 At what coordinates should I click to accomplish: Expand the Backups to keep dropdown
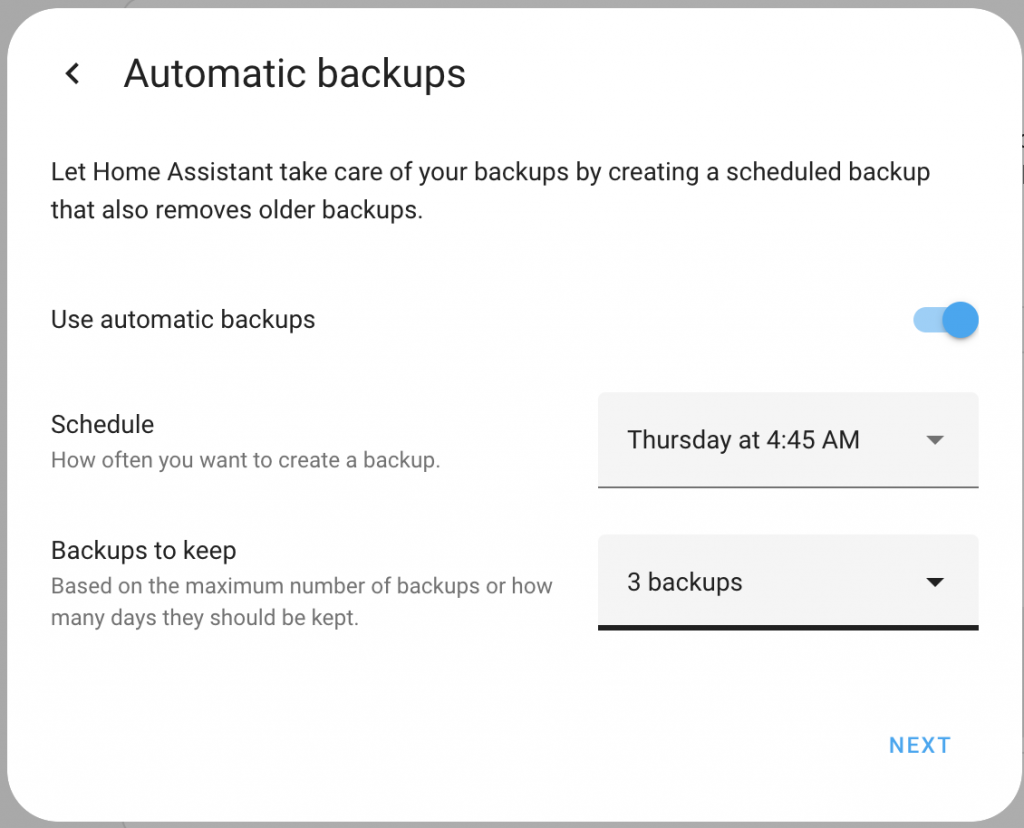pyautogui.click(x=787, y=582)
